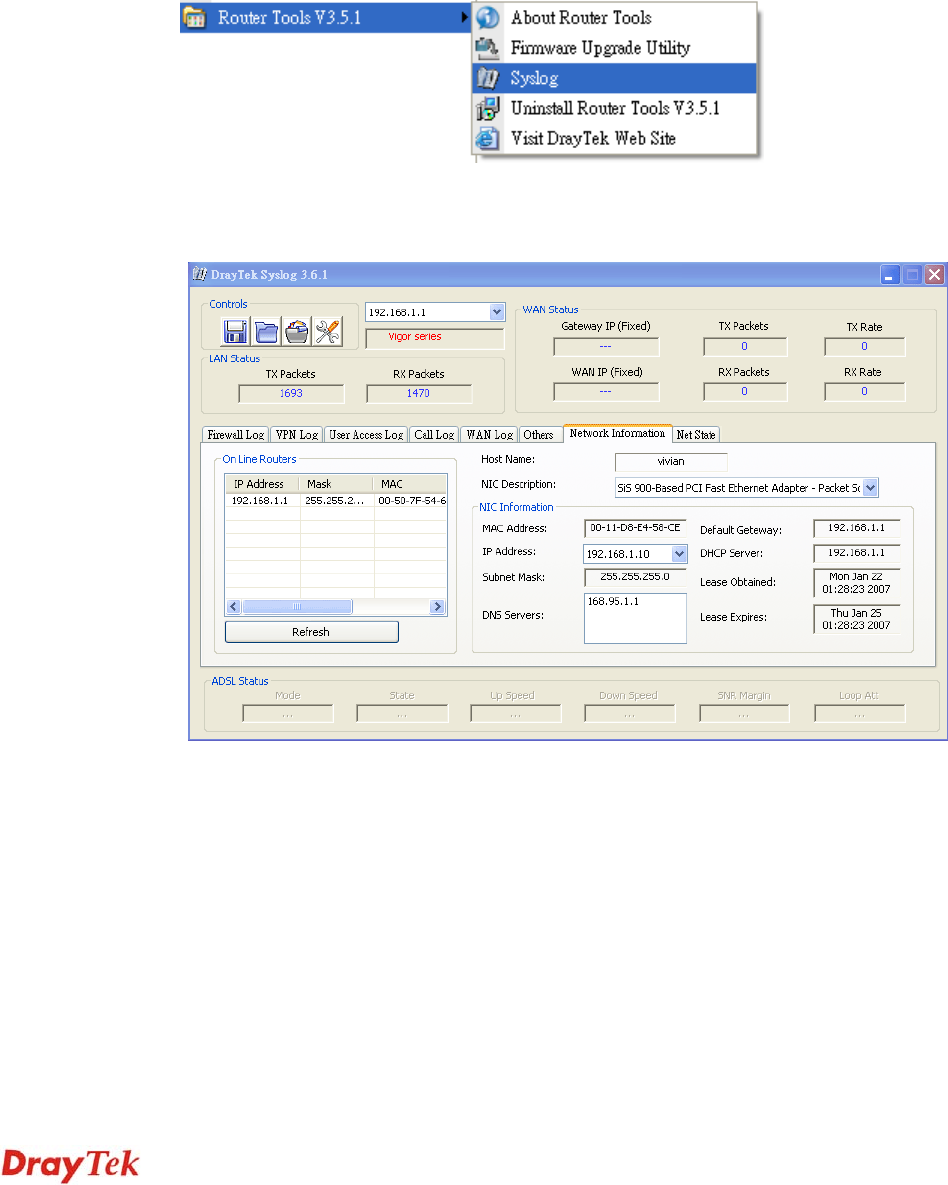Screen dimensions: 948x1185
Task: Click Router Tools V3.5.1 menu item
Action: pos(326,17)
